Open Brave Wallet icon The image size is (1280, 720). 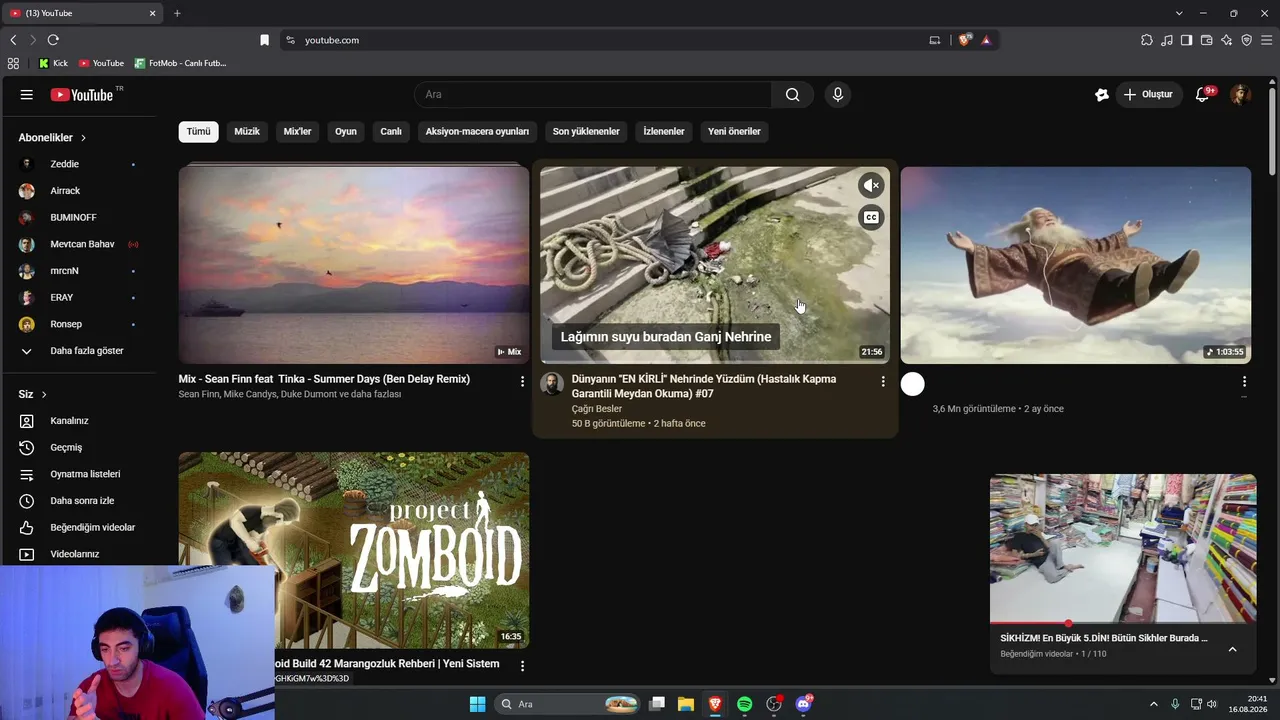pyautogui.click(x=1207, y=40)
